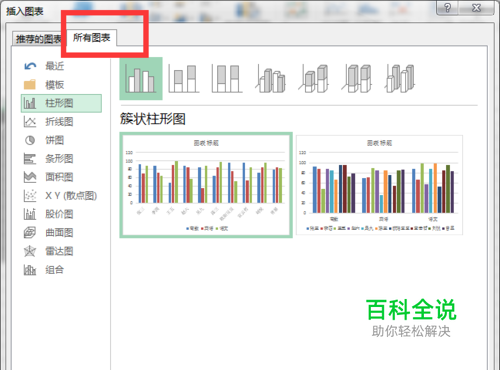Open the 所有图表 tab

pos(92,38)
